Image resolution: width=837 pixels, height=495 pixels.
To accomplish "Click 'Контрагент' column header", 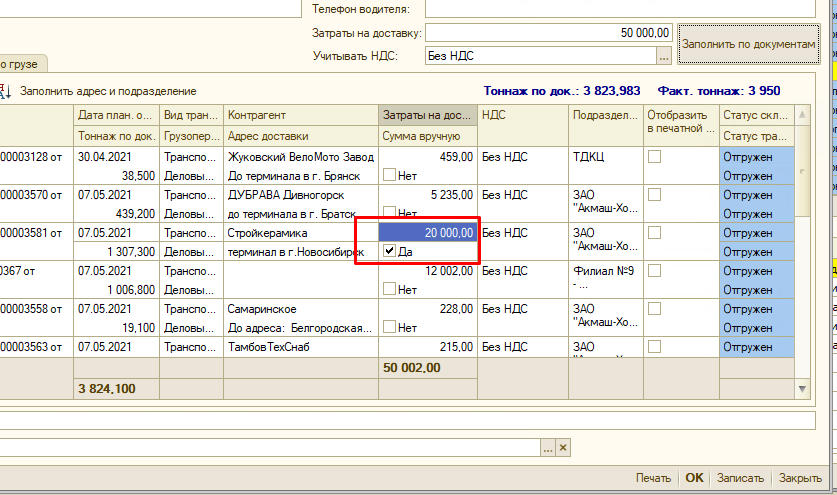I will click(x=301, y=115).
